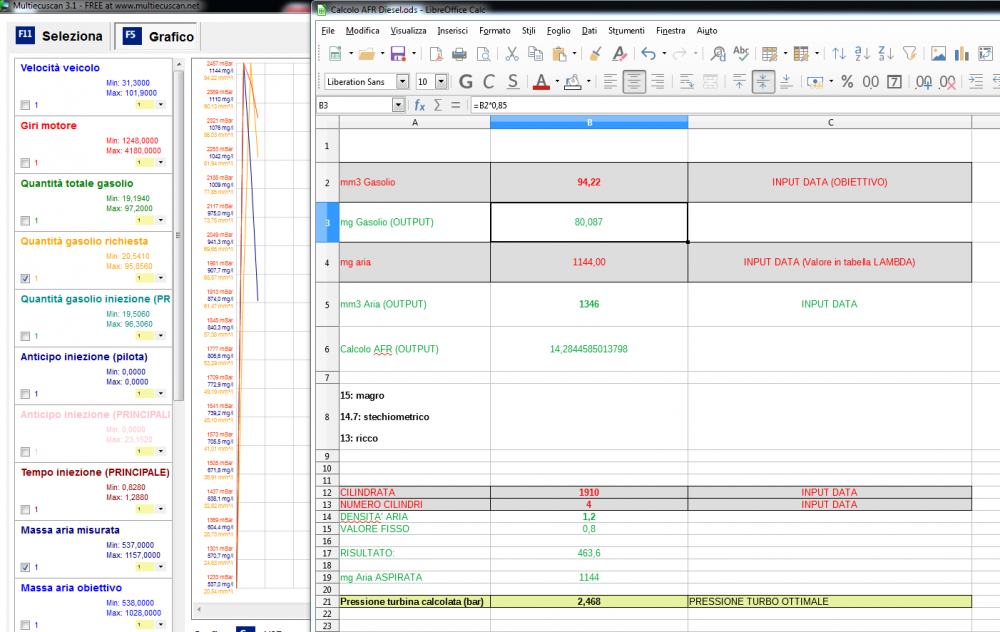Open the font name Liberation Sans dropdown

point(403,82)
